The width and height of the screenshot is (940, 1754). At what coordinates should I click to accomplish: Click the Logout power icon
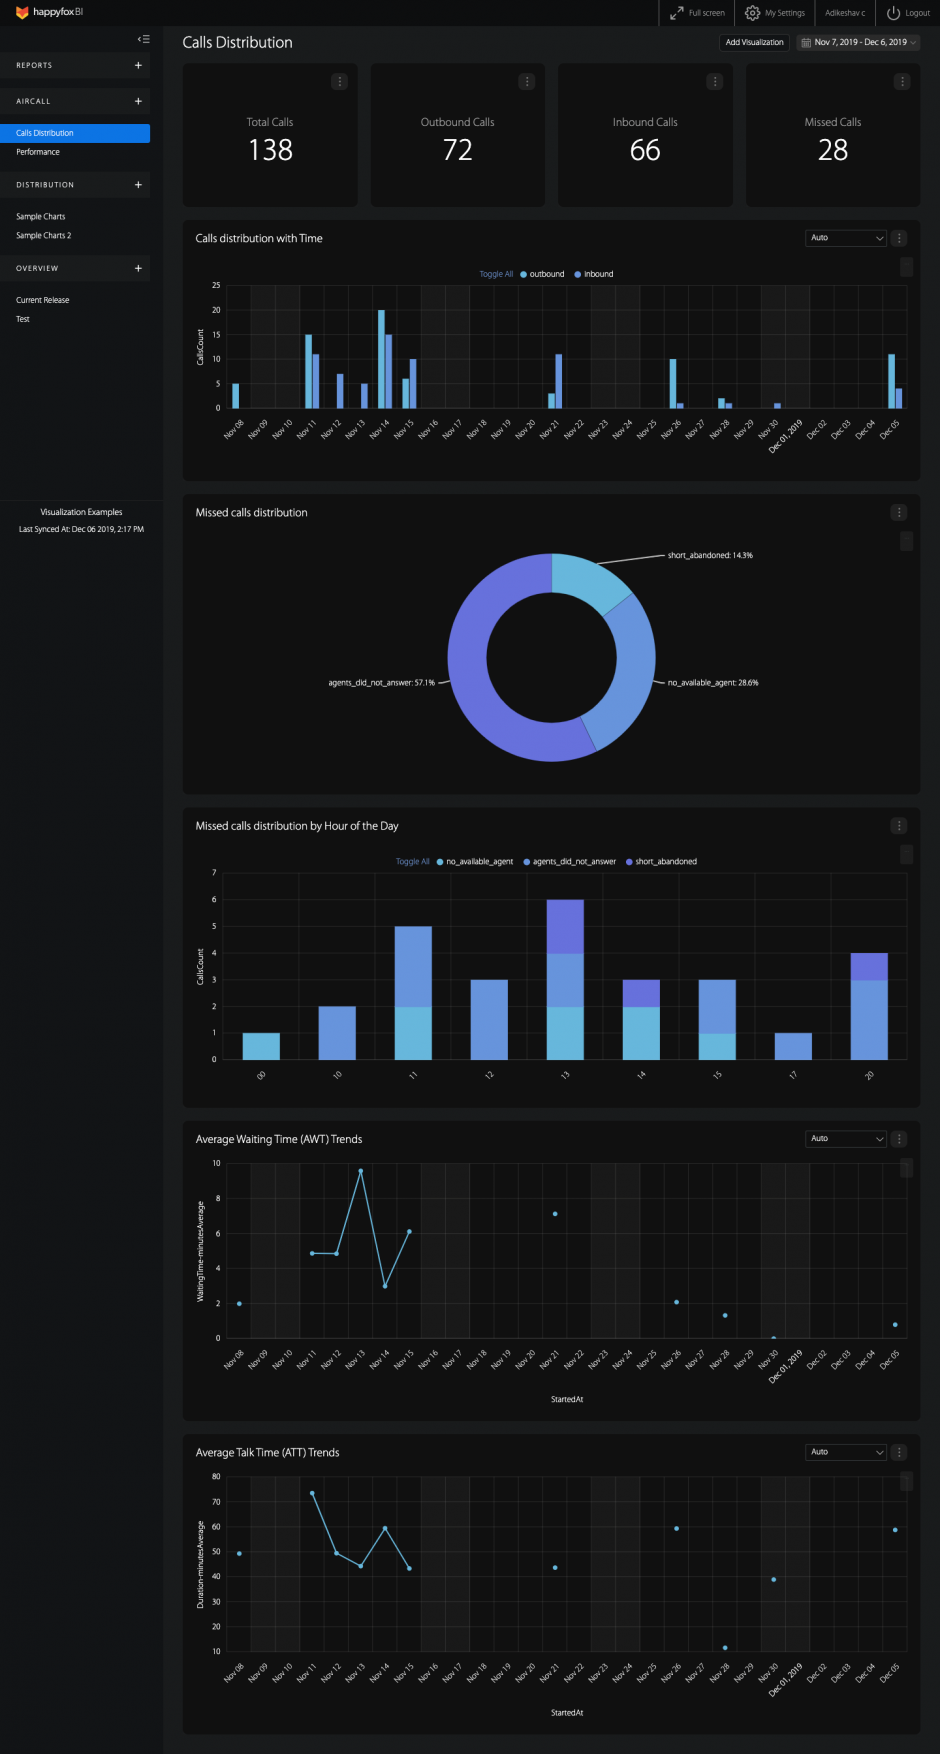[x=893, y=13]
